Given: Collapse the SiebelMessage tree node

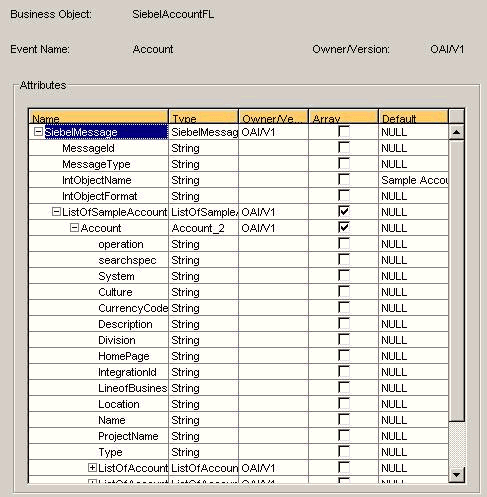Looking at the screenshot, I should pyautogui.click(x=39, y=132).
